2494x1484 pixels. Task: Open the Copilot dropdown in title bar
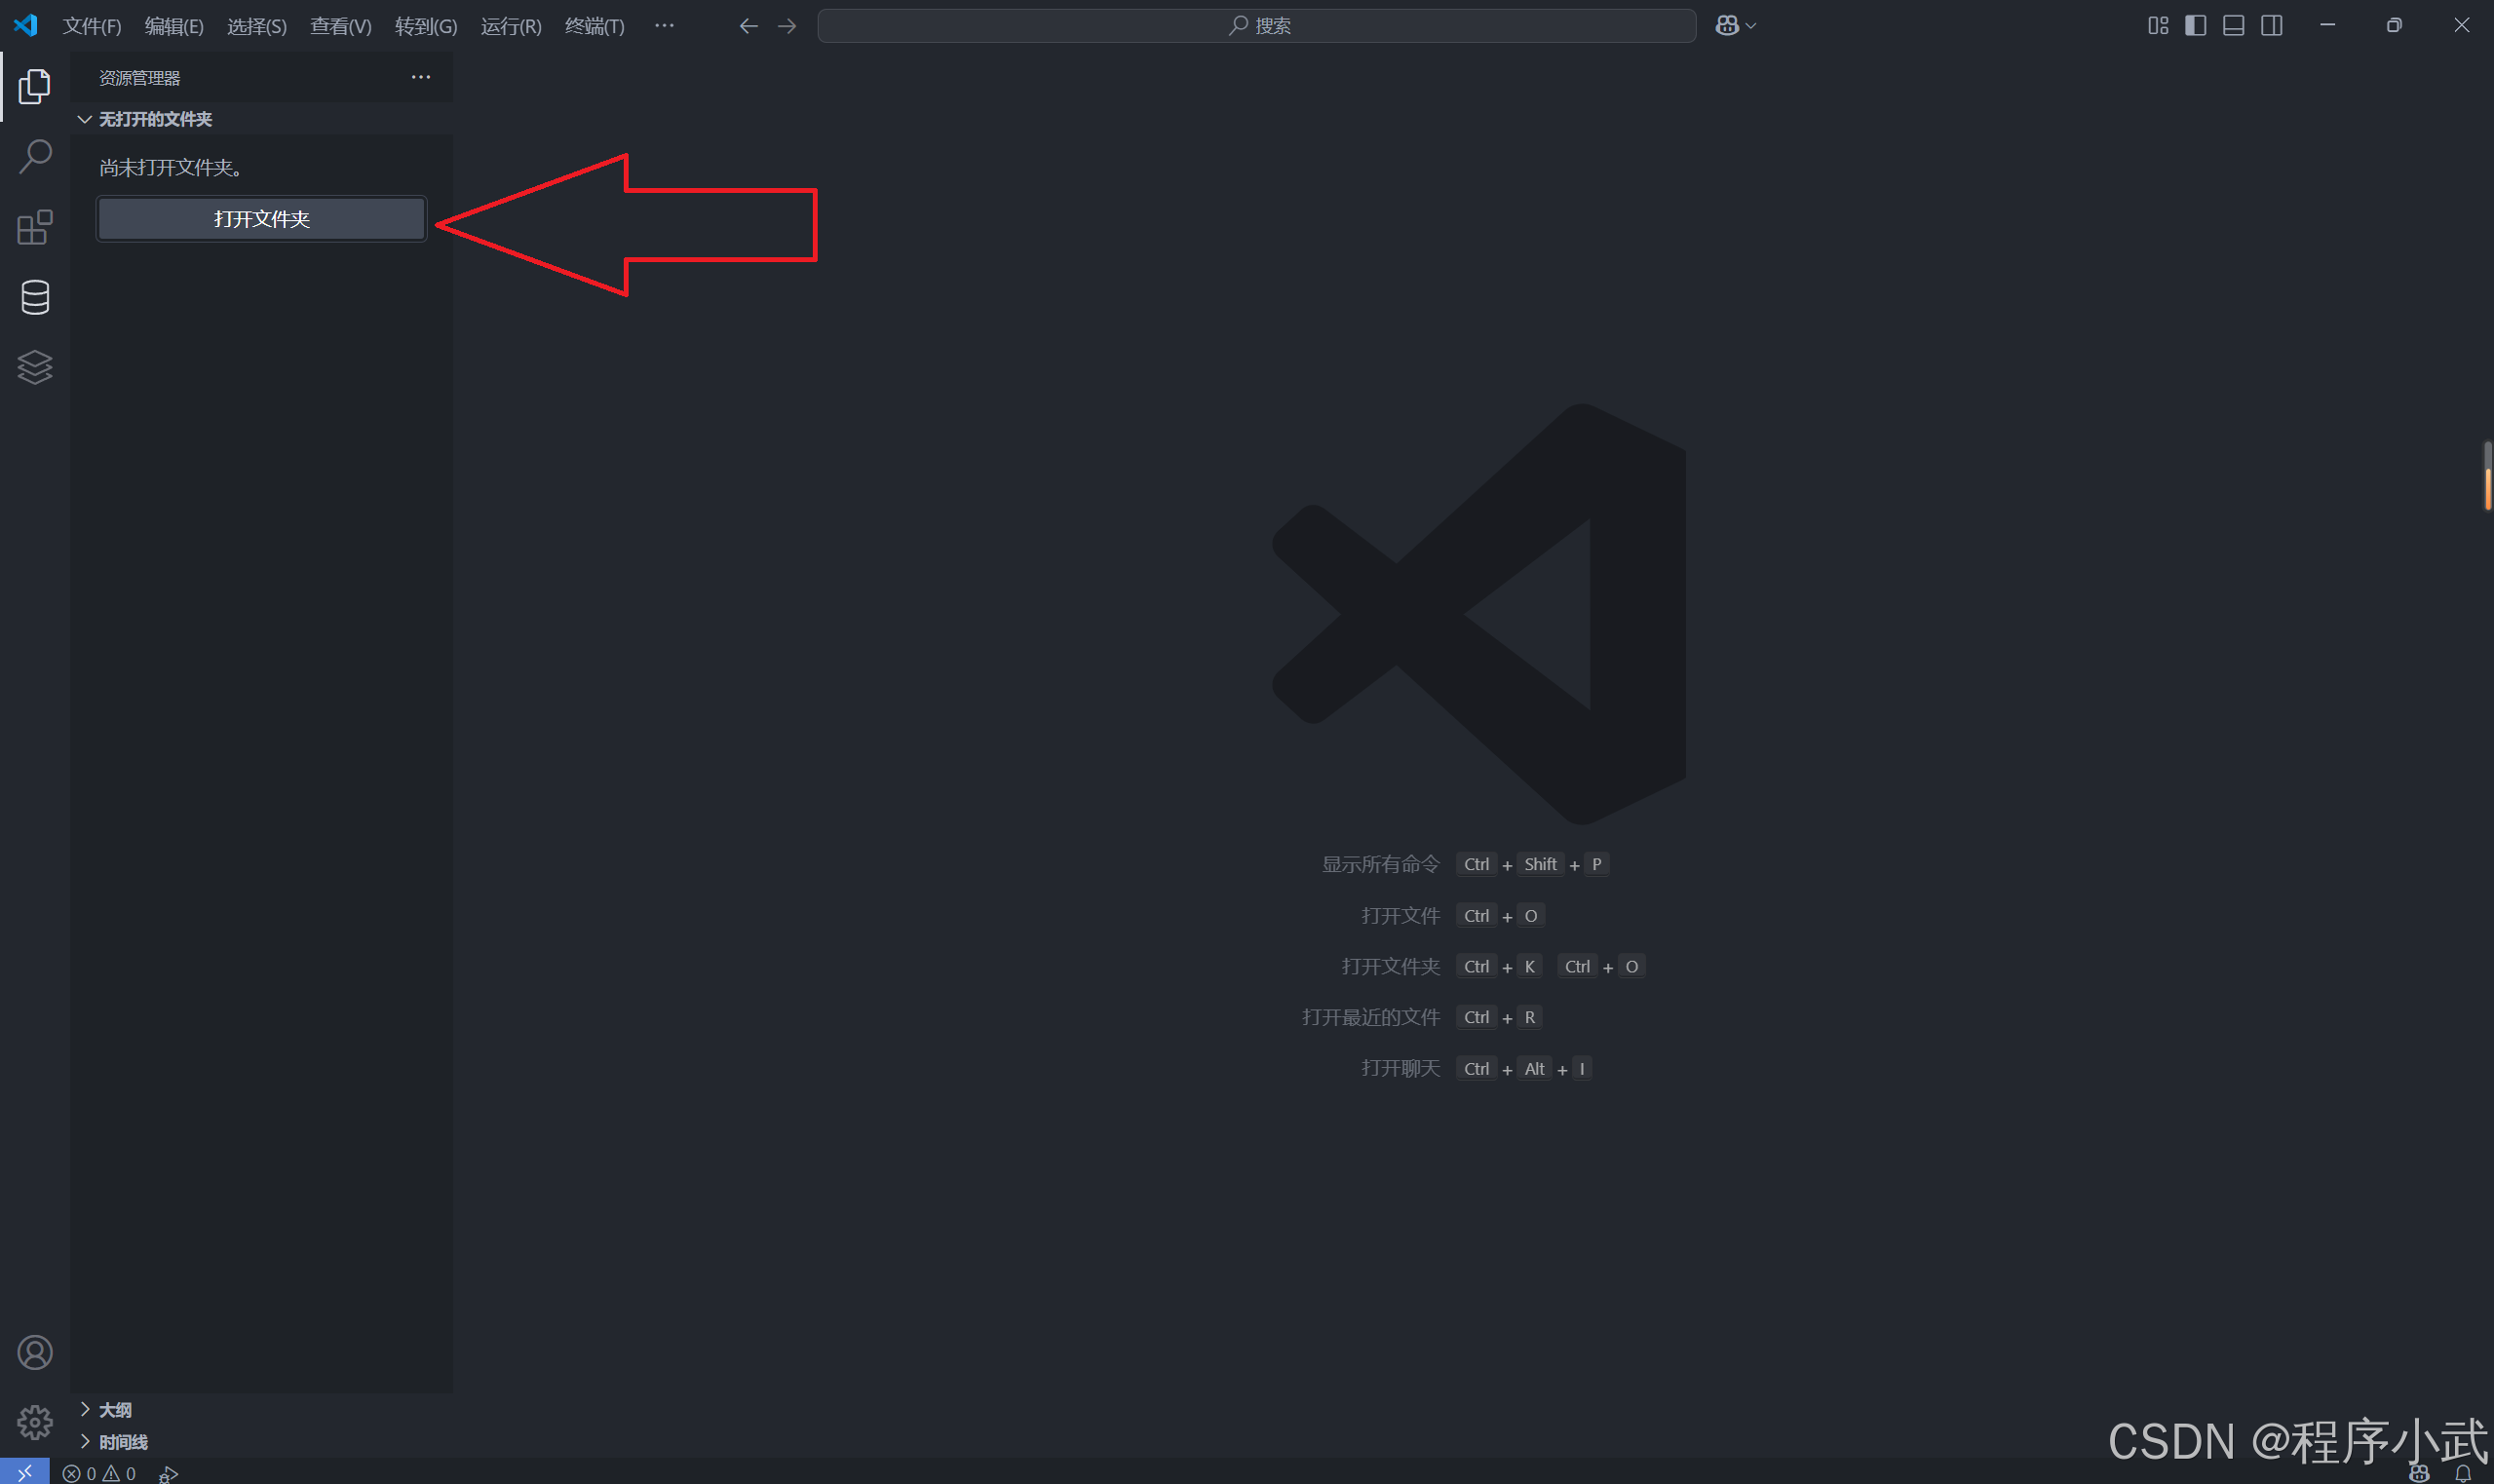tap(1750, 26)
